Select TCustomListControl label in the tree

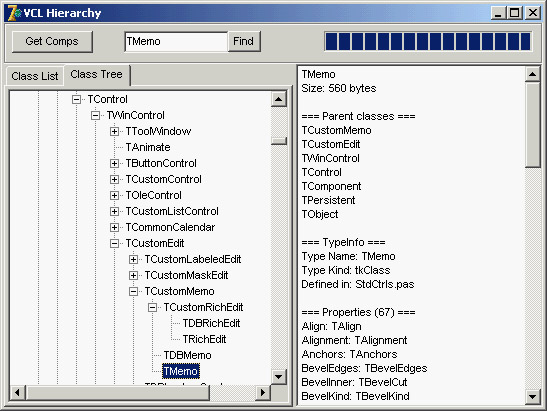pyautogui.click(x=172, y=211)
